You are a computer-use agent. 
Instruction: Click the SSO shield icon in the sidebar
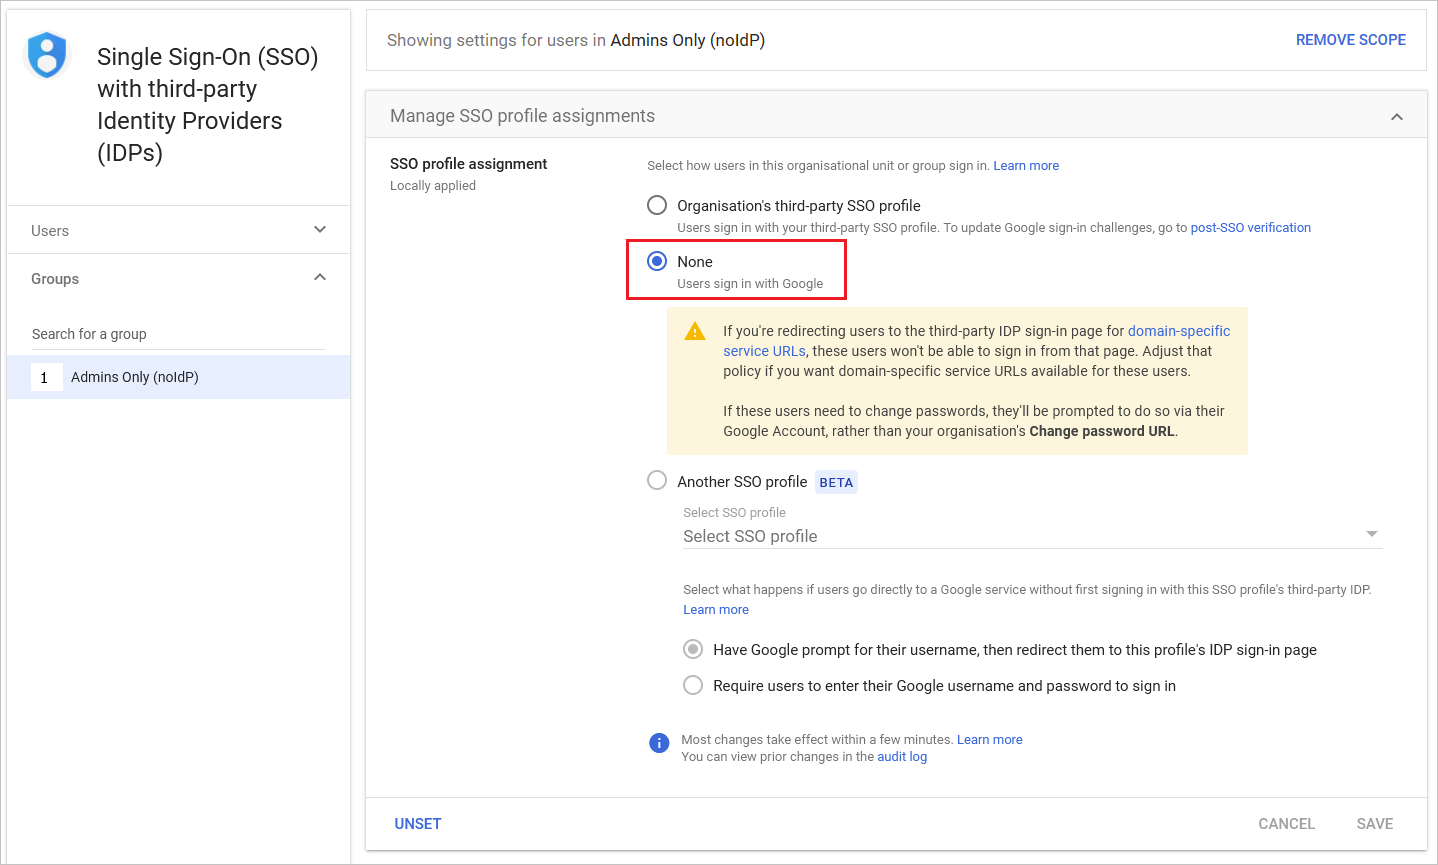point(46,56)
